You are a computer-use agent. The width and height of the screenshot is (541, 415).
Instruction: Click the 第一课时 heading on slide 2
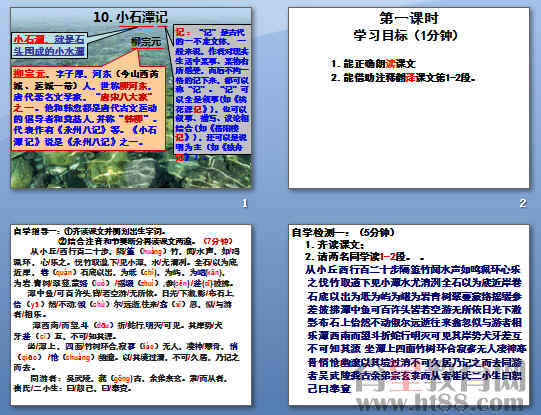pyautogui.click(x=409, y=18)
